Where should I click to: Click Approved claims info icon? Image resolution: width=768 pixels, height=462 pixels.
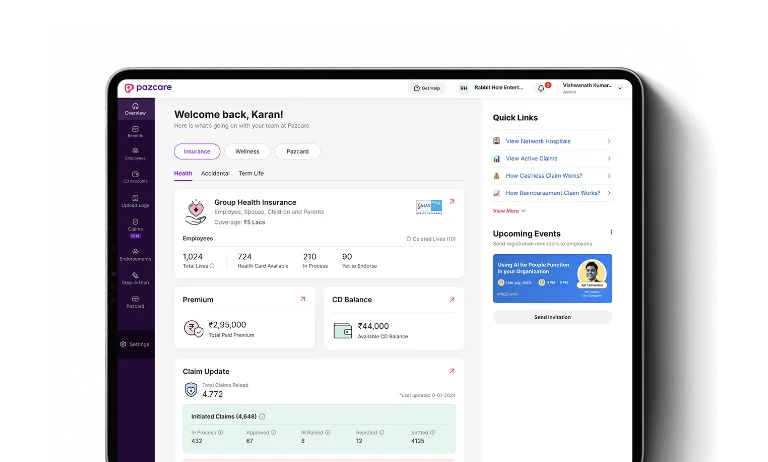coord(273,433)
